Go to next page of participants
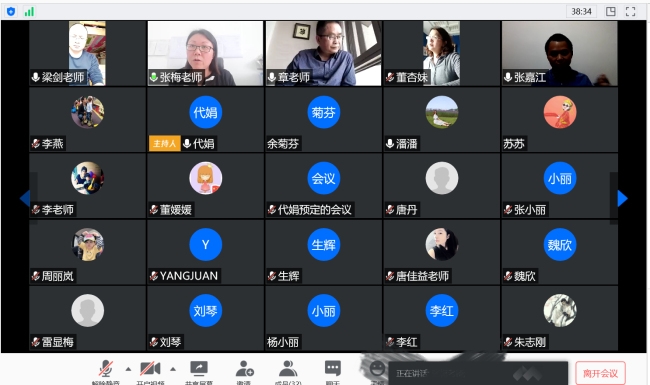This screenshot has height=385, width=650. click(x=622, y=198)
